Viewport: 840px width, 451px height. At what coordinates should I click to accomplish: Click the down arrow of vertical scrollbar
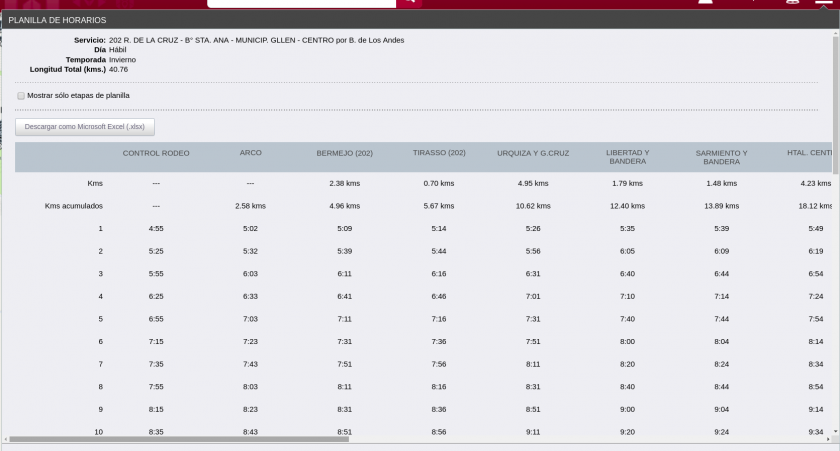click(835, 430)
